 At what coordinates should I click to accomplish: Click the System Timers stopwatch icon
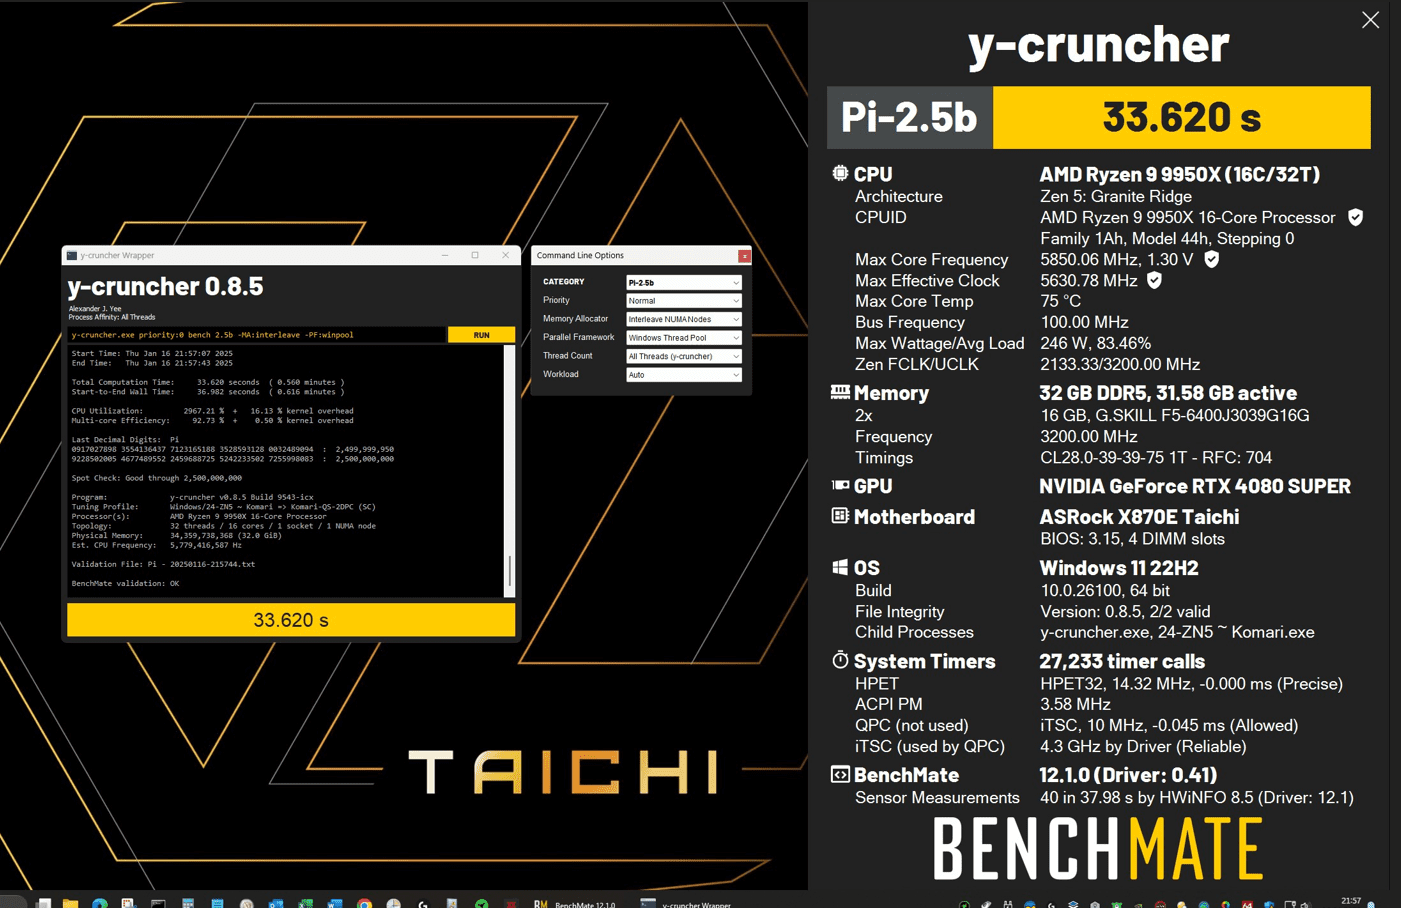coord(840,660)
